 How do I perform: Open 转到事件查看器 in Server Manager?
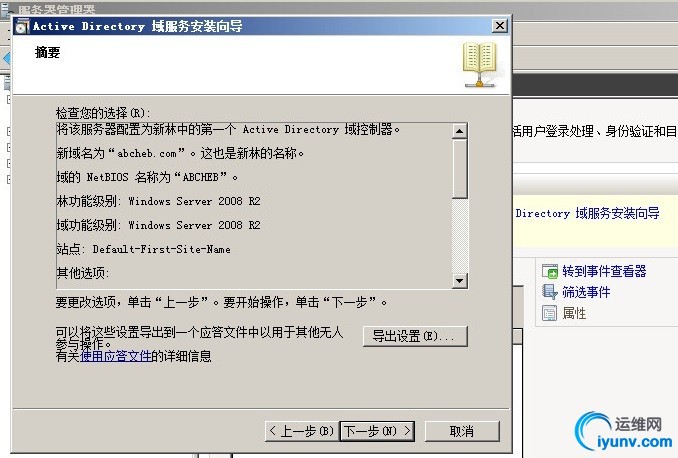604,271
